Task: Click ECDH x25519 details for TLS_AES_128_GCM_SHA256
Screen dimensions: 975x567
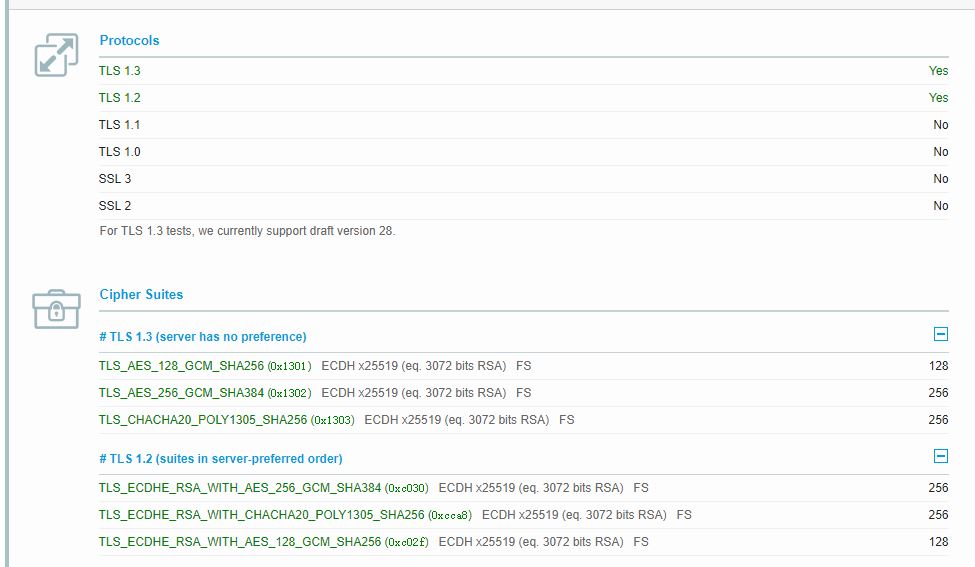Action: 414,366
